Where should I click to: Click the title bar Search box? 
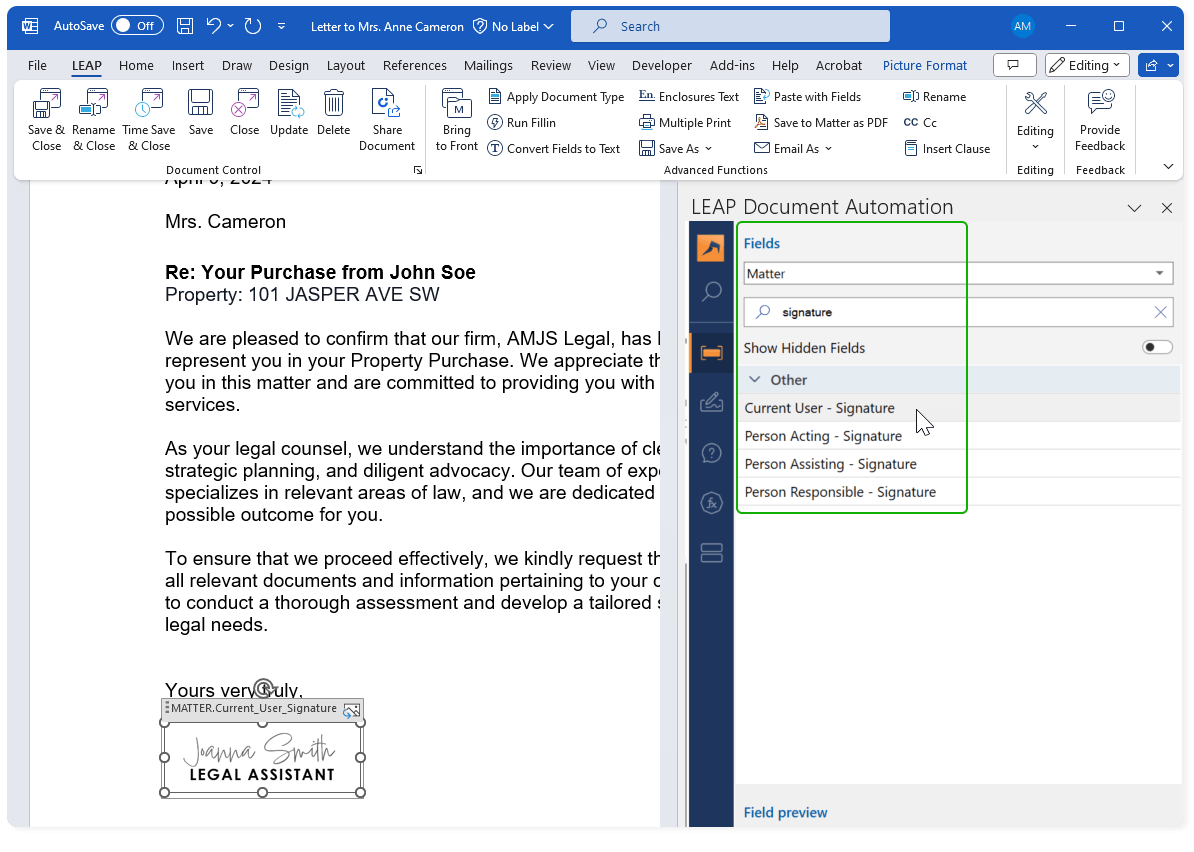click(730, 26)
